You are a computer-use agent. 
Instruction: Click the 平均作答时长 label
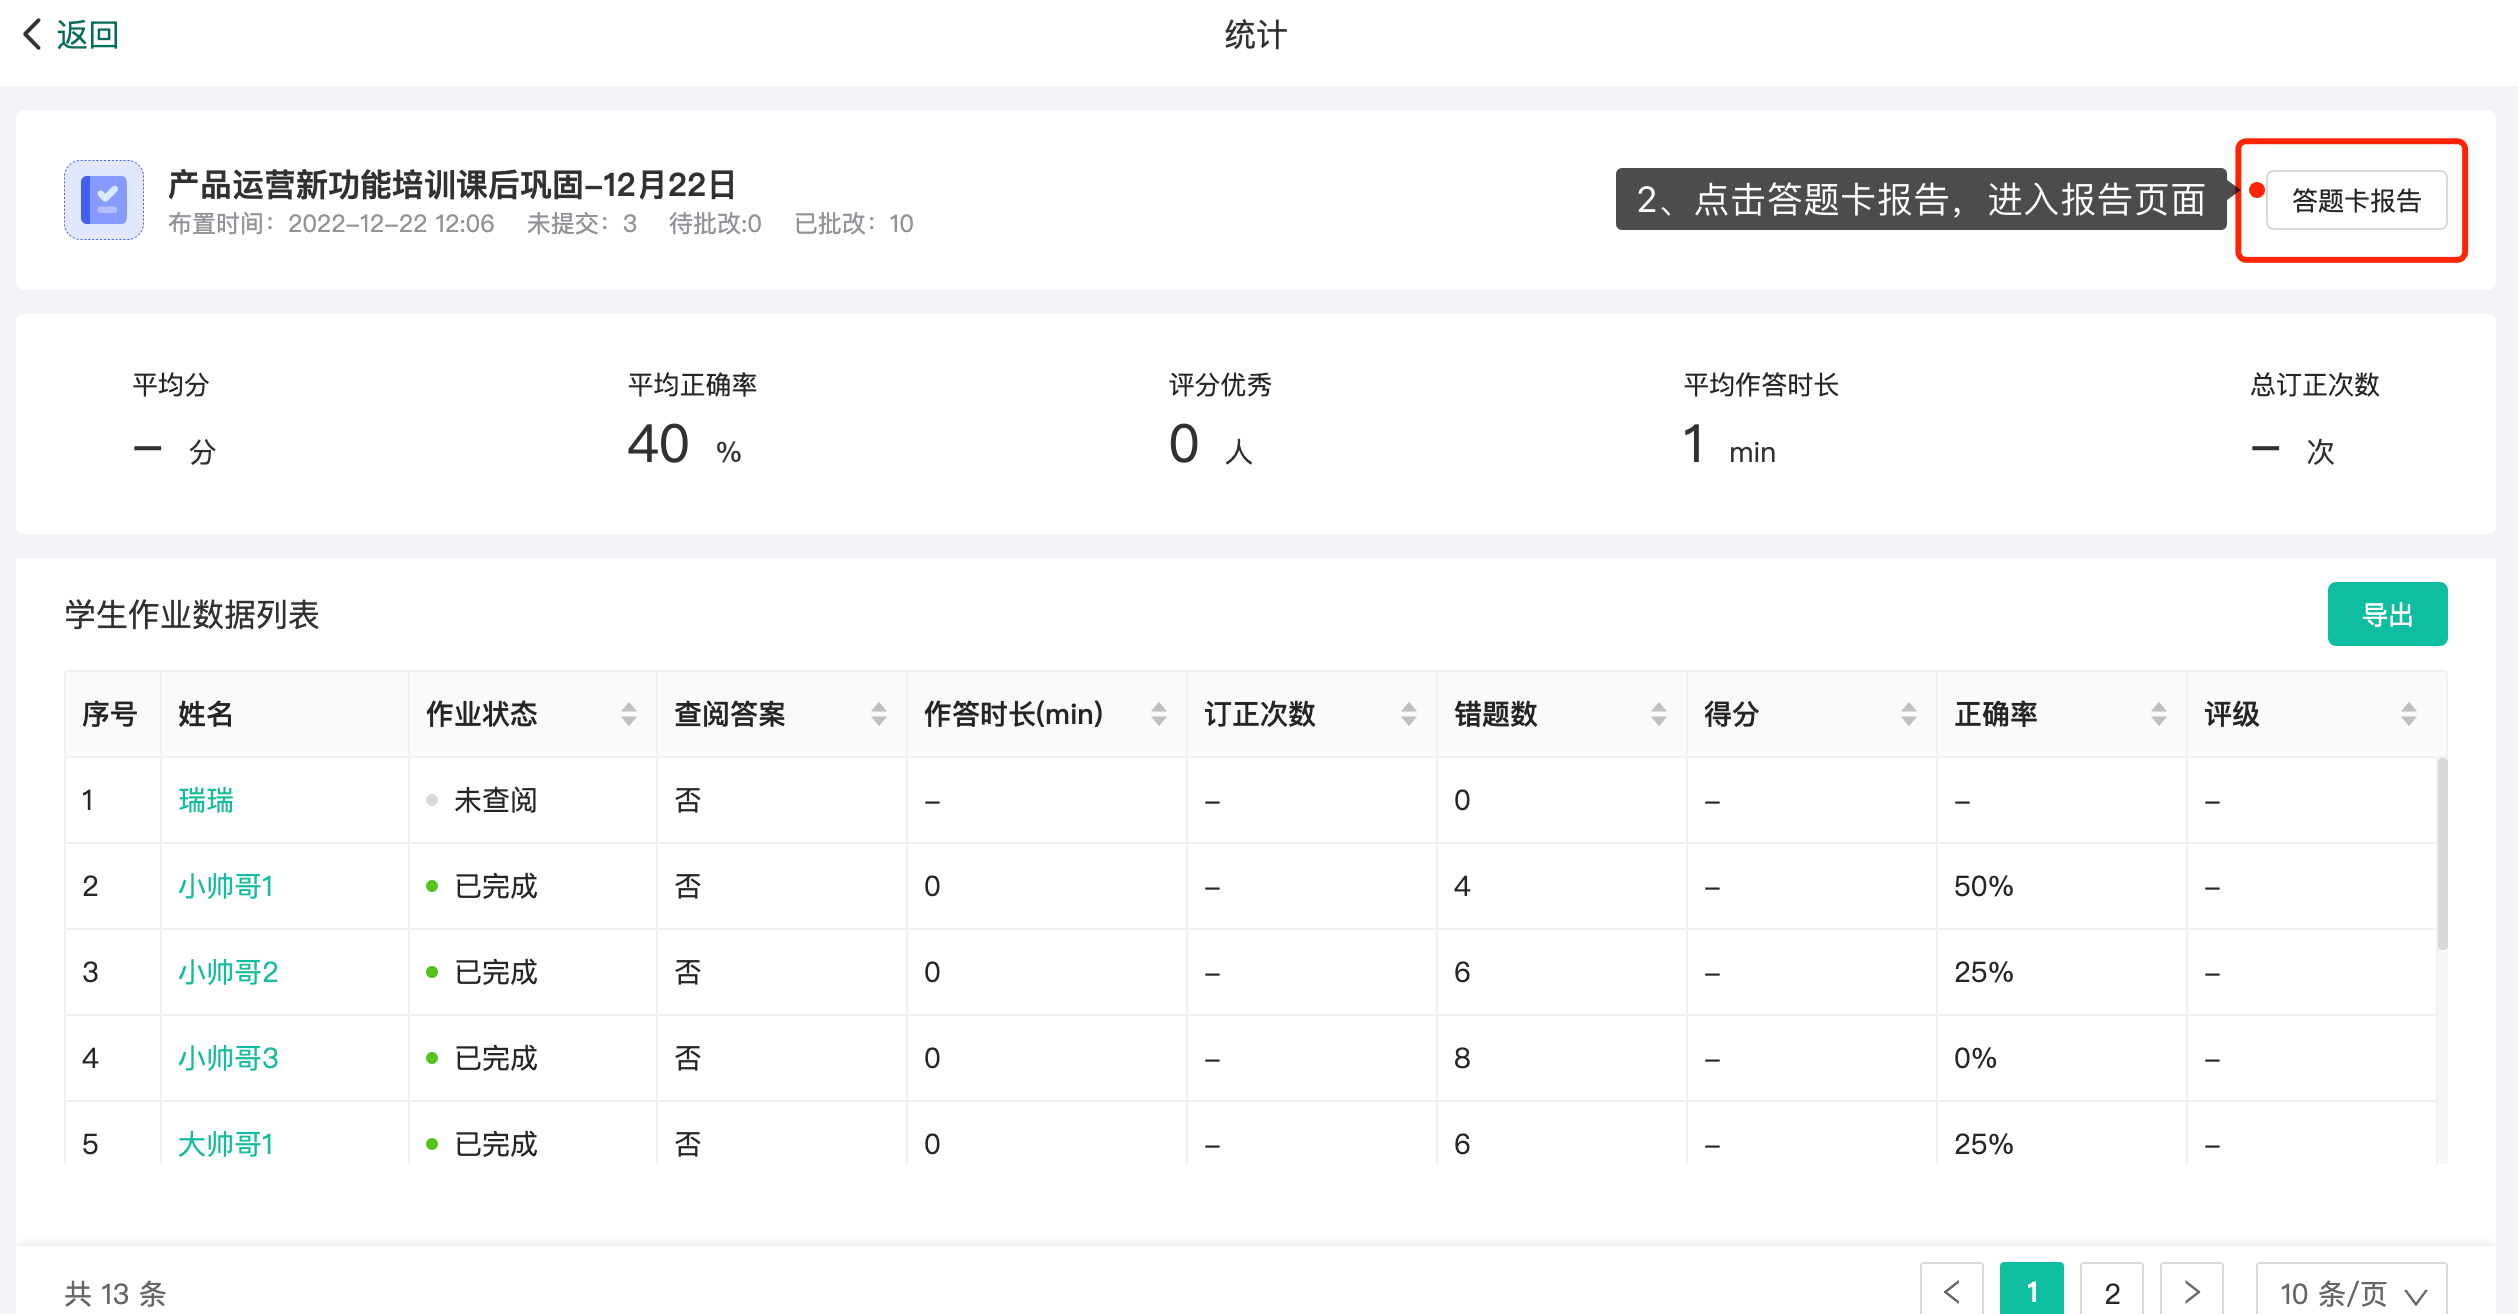[1761, 385]
